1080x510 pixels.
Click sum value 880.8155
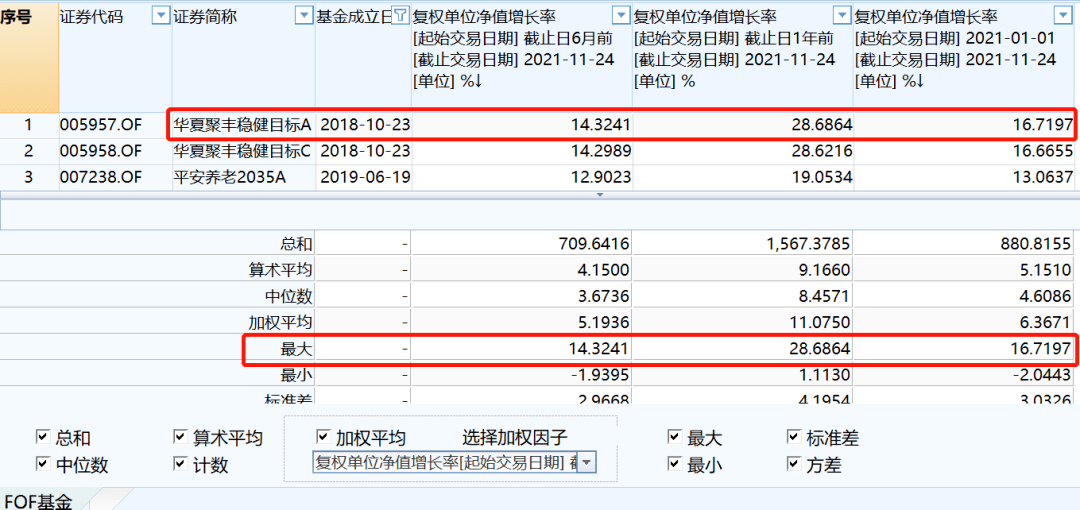point(1037,244)
